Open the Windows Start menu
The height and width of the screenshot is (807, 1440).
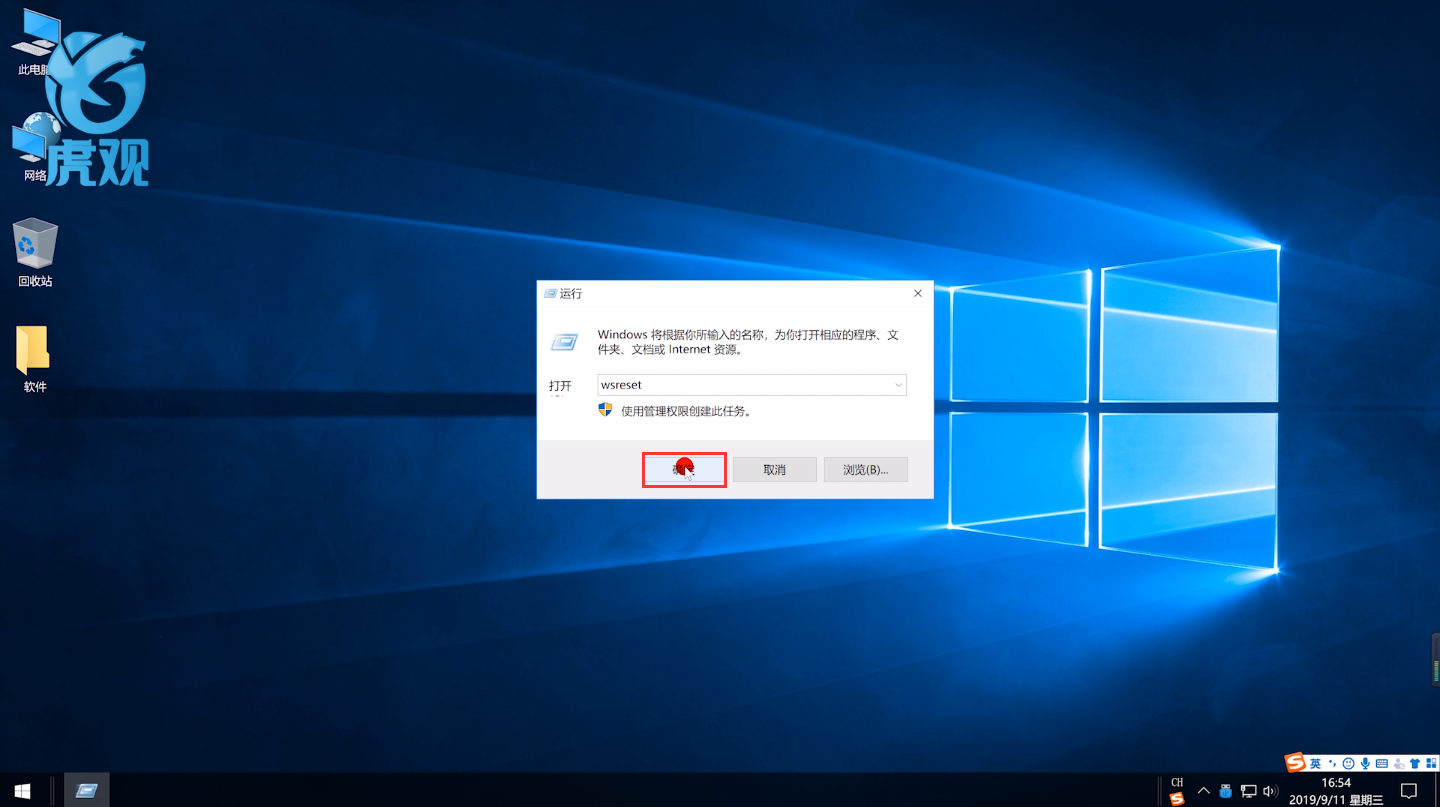[22, 791]
